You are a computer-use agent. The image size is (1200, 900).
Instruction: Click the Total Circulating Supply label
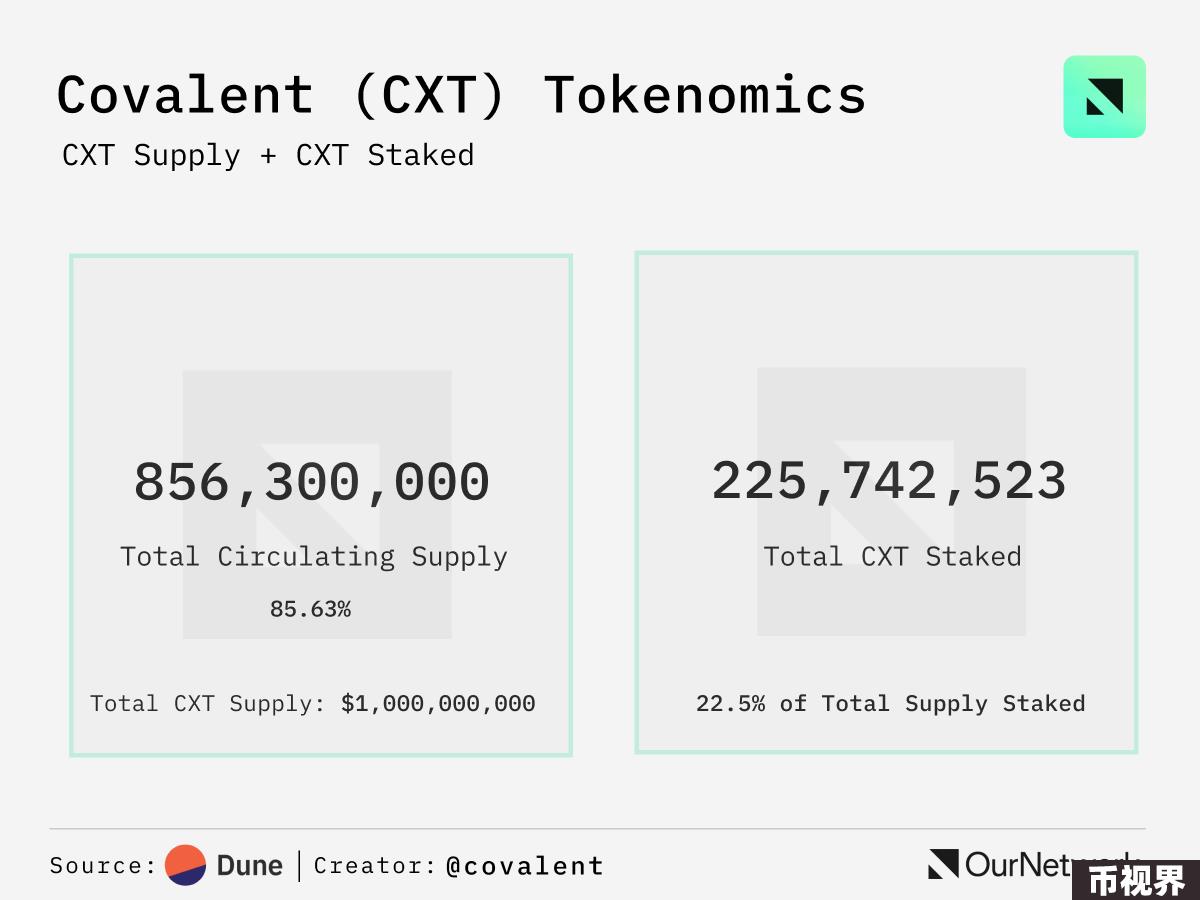314,557
